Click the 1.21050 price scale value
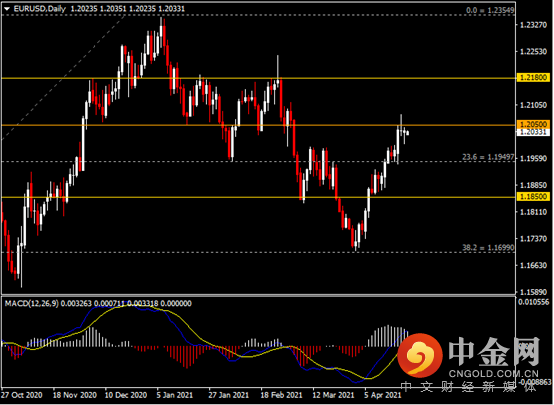 point(533,105)
